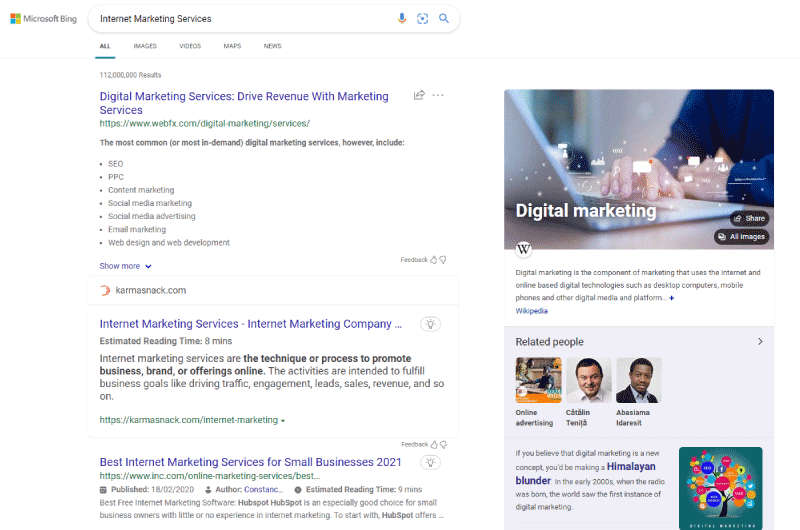The image size is (800, 530).
Task: Thumbs up the WebFX snippet feedback
Action: tap(433, 260)
